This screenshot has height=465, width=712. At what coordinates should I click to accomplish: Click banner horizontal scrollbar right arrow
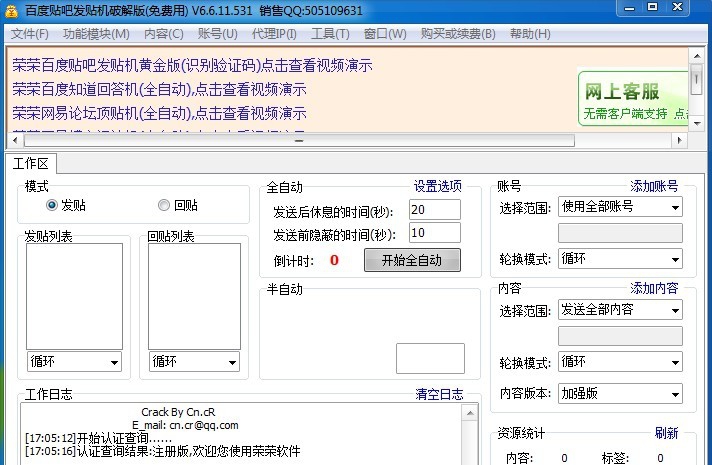pyautogui.click(x=679, y=140)
